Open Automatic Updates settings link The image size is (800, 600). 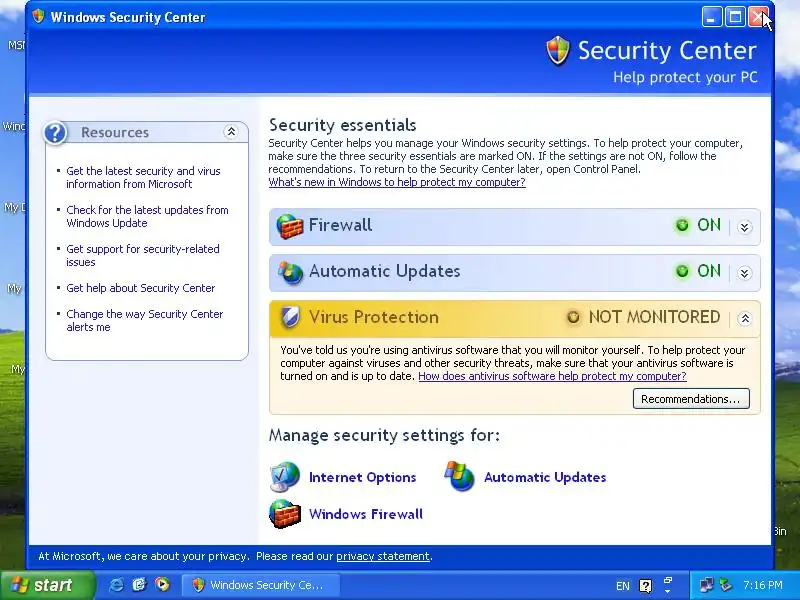(545, 477)
